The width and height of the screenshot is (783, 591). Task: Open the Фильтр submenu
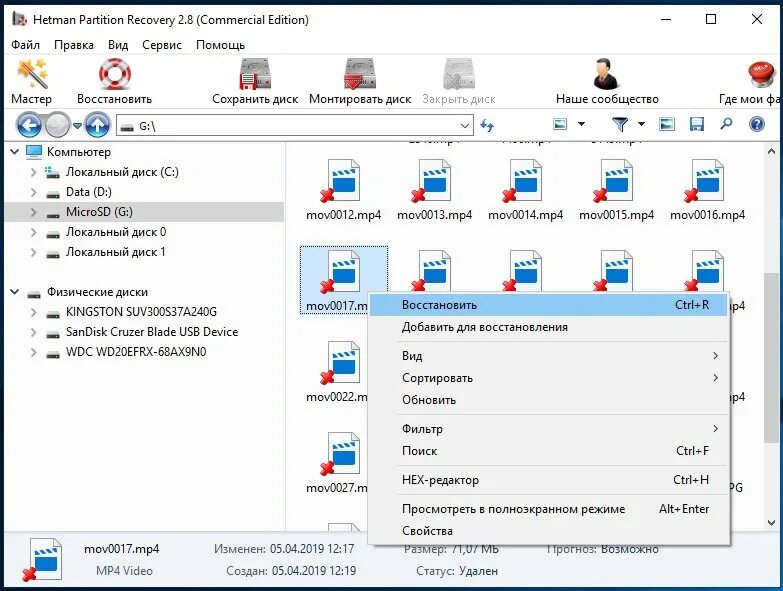coord(548,429)
